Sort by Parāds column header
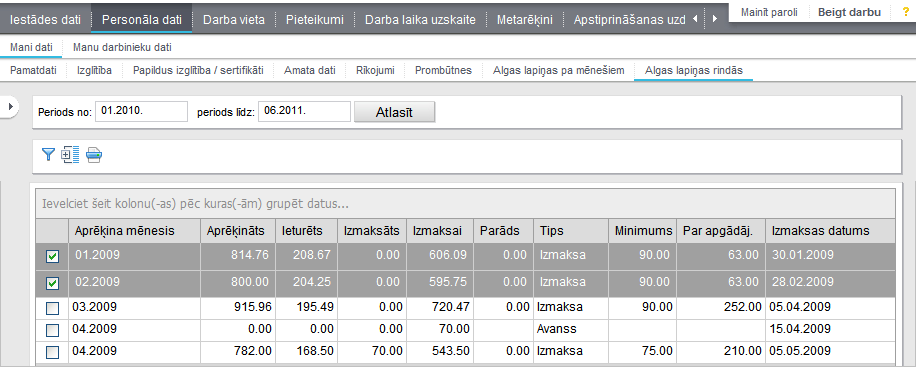The width and height of the screenshot is (916, 367). click(x=503, y=231)
